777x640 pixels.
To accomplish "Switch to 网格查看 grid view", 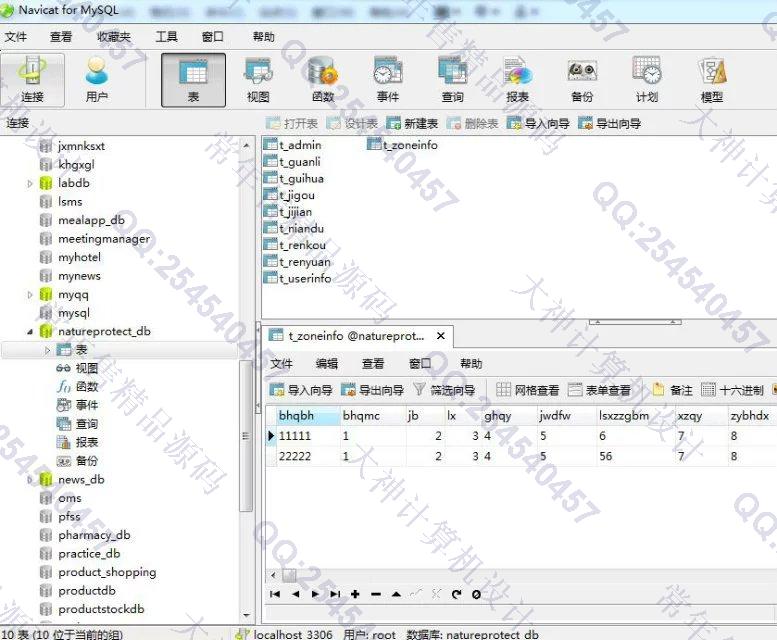I will coord(527,390).
